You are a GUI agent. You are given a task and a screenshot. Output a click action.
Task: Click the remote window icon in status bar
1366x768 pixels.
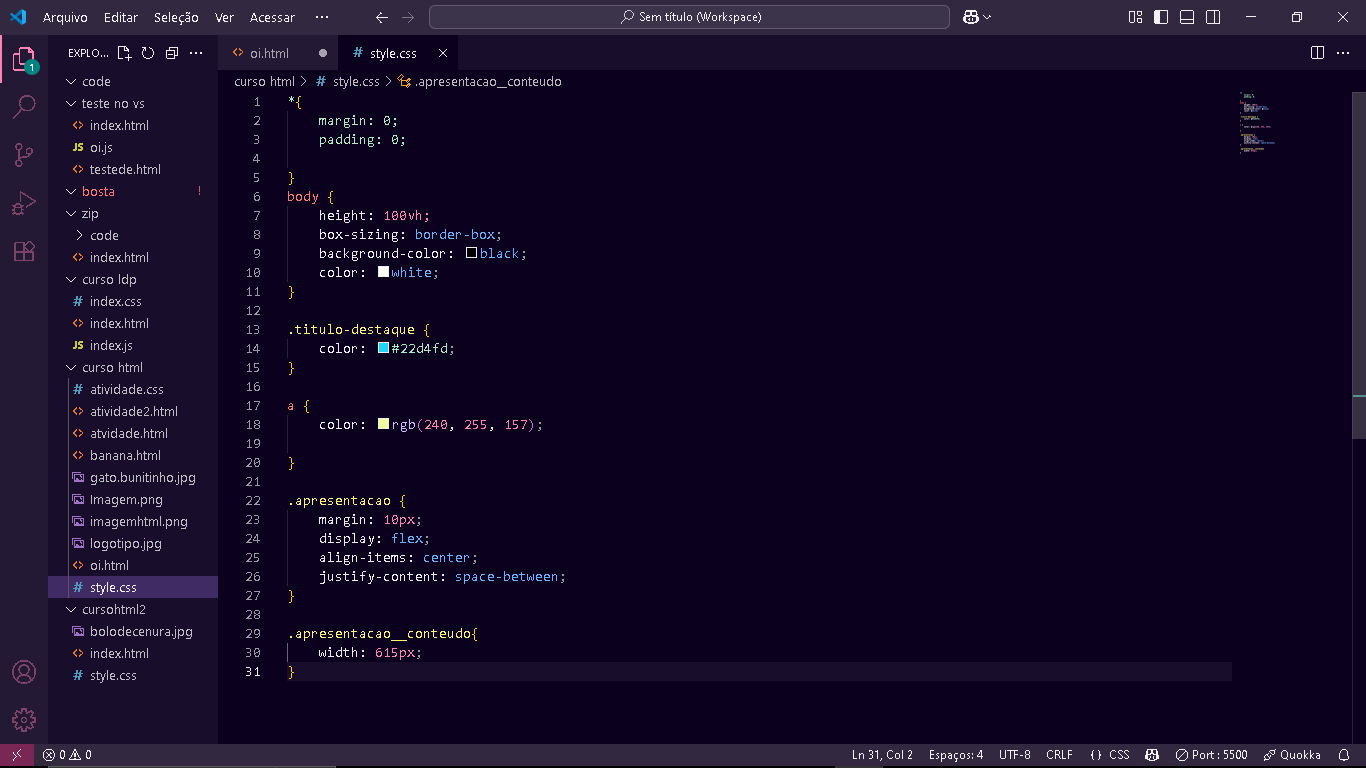click(x=16, y=755)
